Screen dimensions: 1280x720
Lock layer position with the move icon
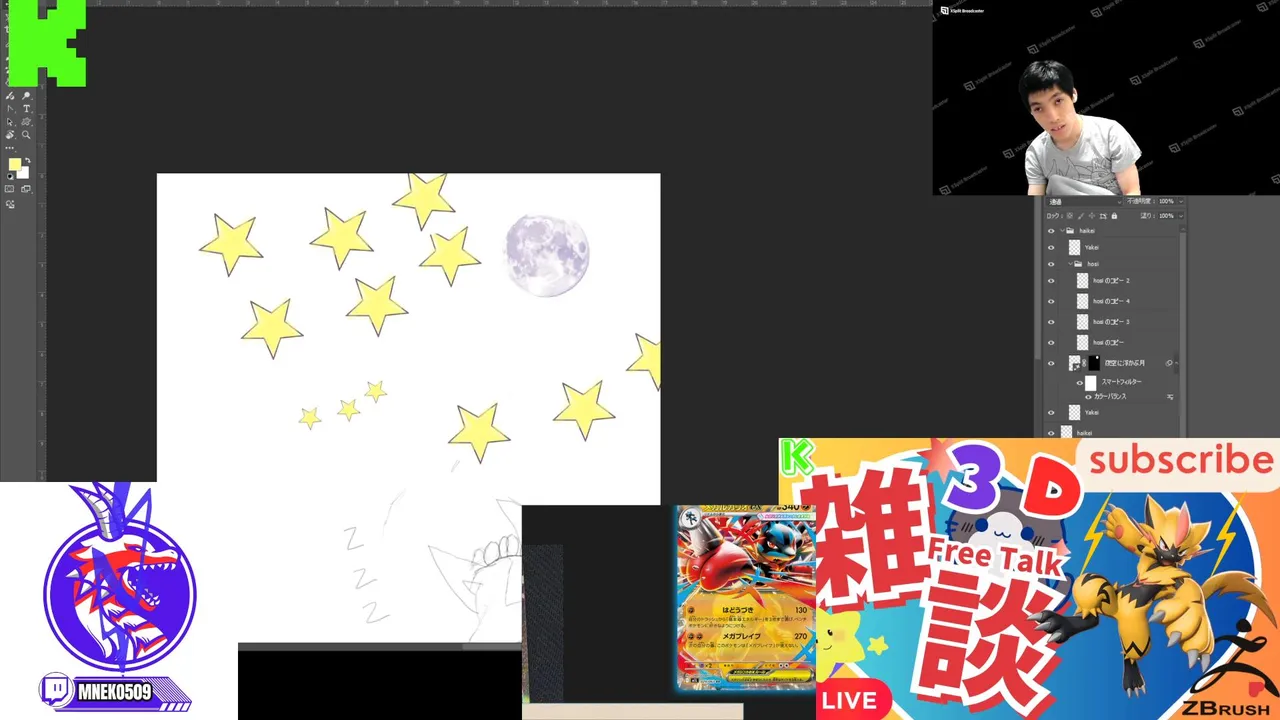[x=1092, y=216]
